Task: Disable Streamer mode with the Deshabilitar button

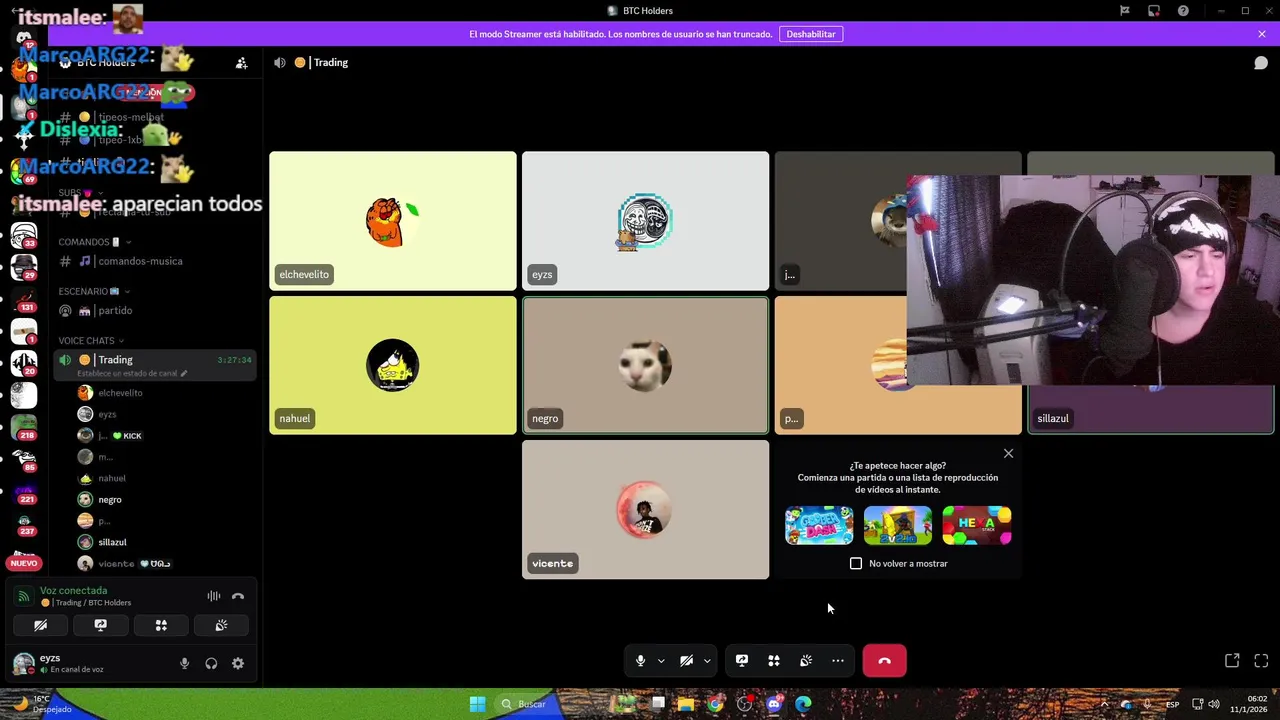Action: 811,34
